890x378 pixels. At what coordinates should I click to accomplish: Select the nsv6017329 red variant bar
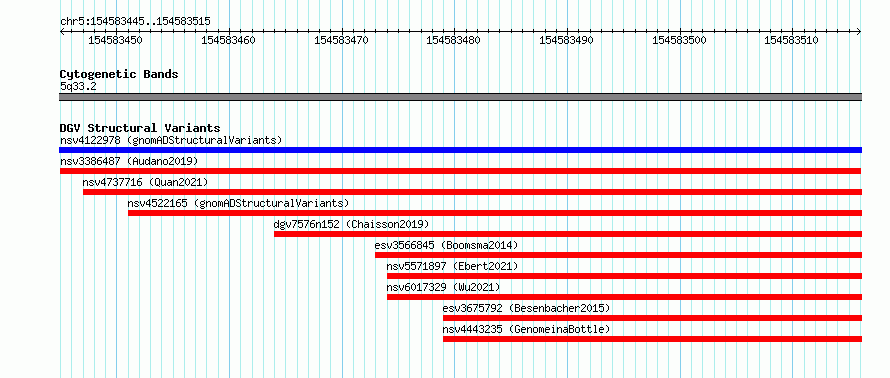[624, 297]
